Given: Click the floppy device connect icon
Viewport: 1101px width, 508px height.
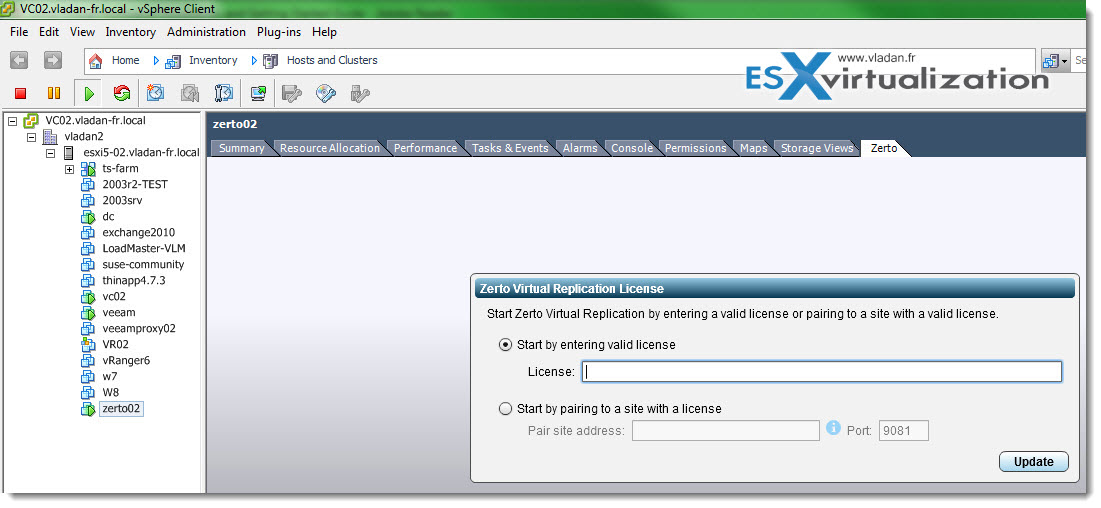Looking at the screenshot, I should tap(360, 93).
